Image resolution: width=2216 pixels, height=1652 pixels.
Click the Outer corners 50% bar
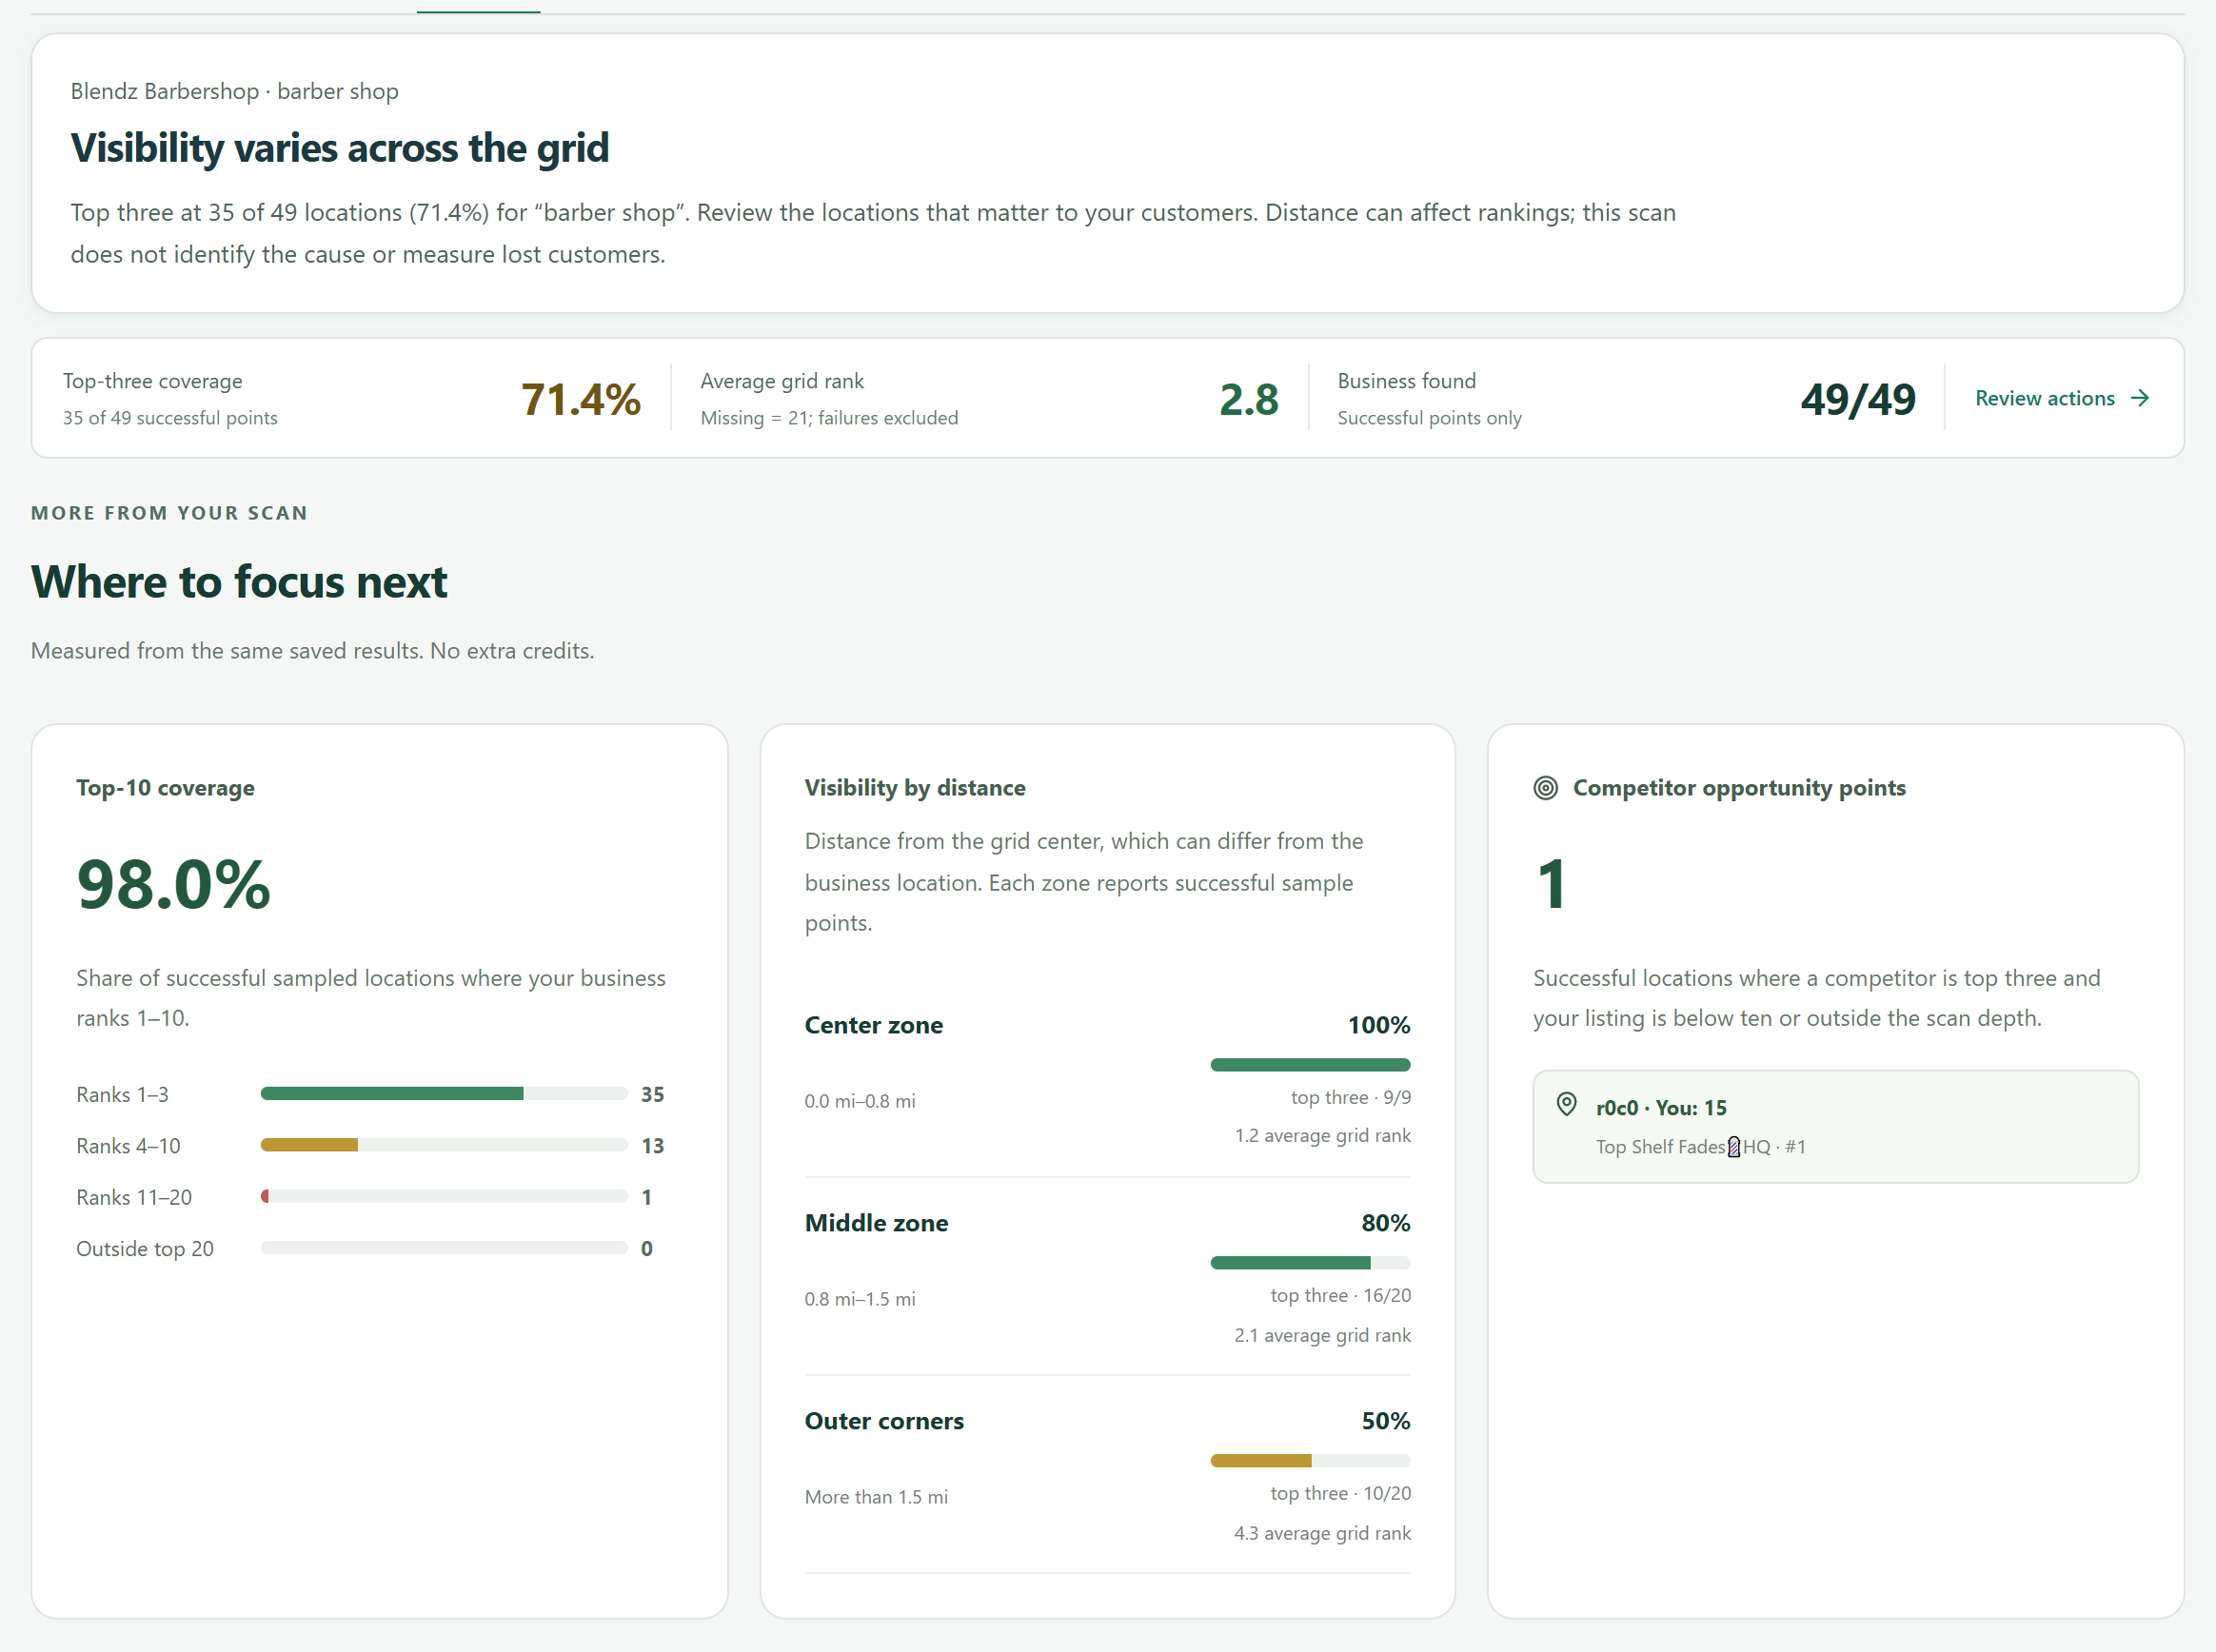coord(1310,1461)
